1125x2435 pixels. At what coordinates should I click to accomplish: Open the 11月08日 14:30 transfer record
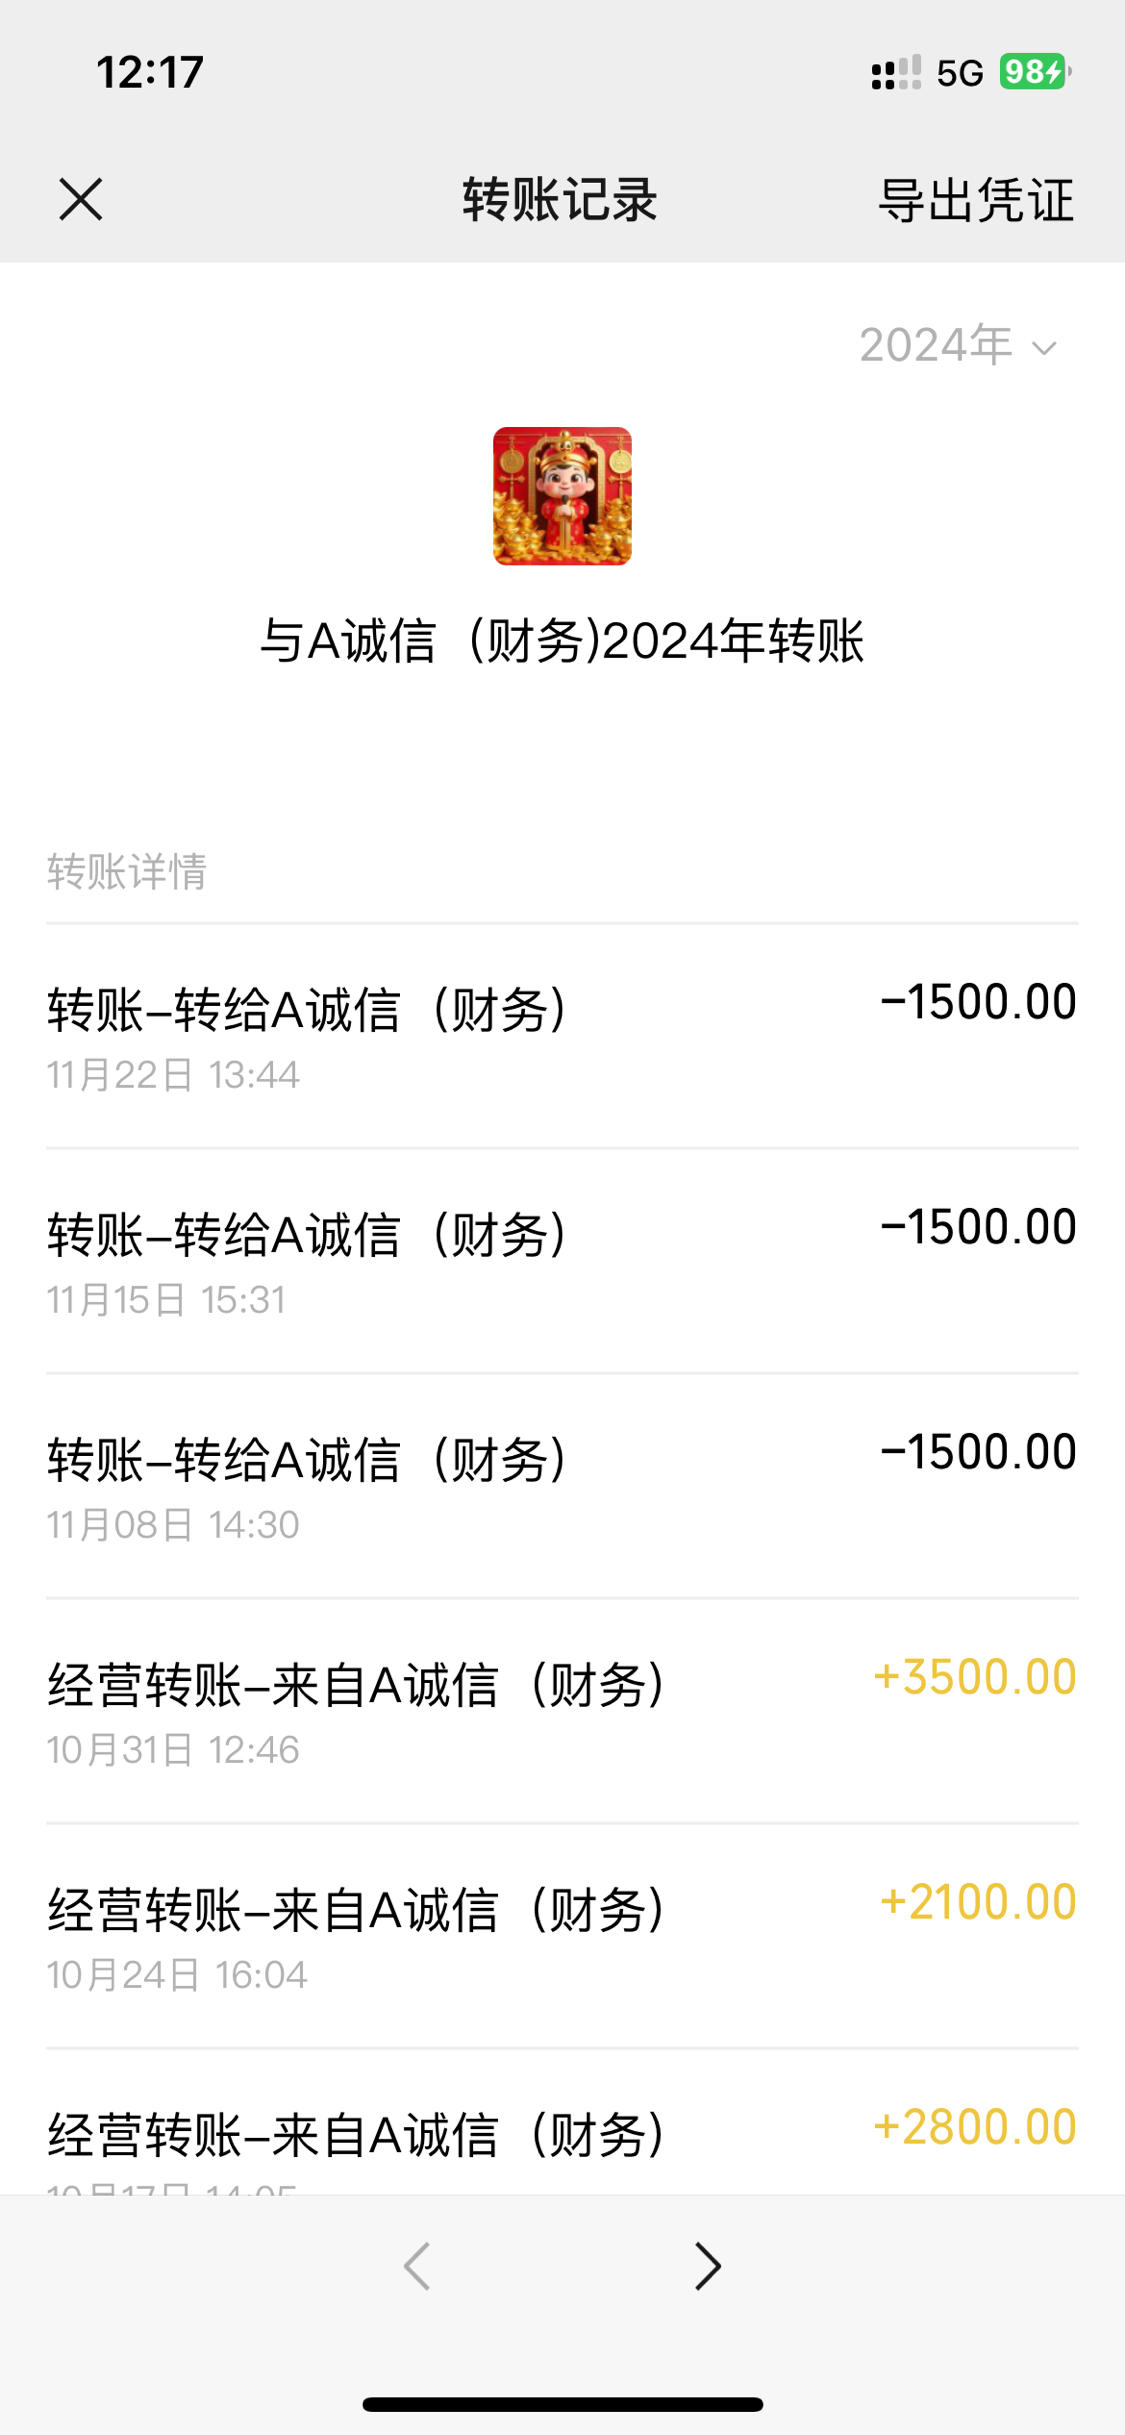562,1486
